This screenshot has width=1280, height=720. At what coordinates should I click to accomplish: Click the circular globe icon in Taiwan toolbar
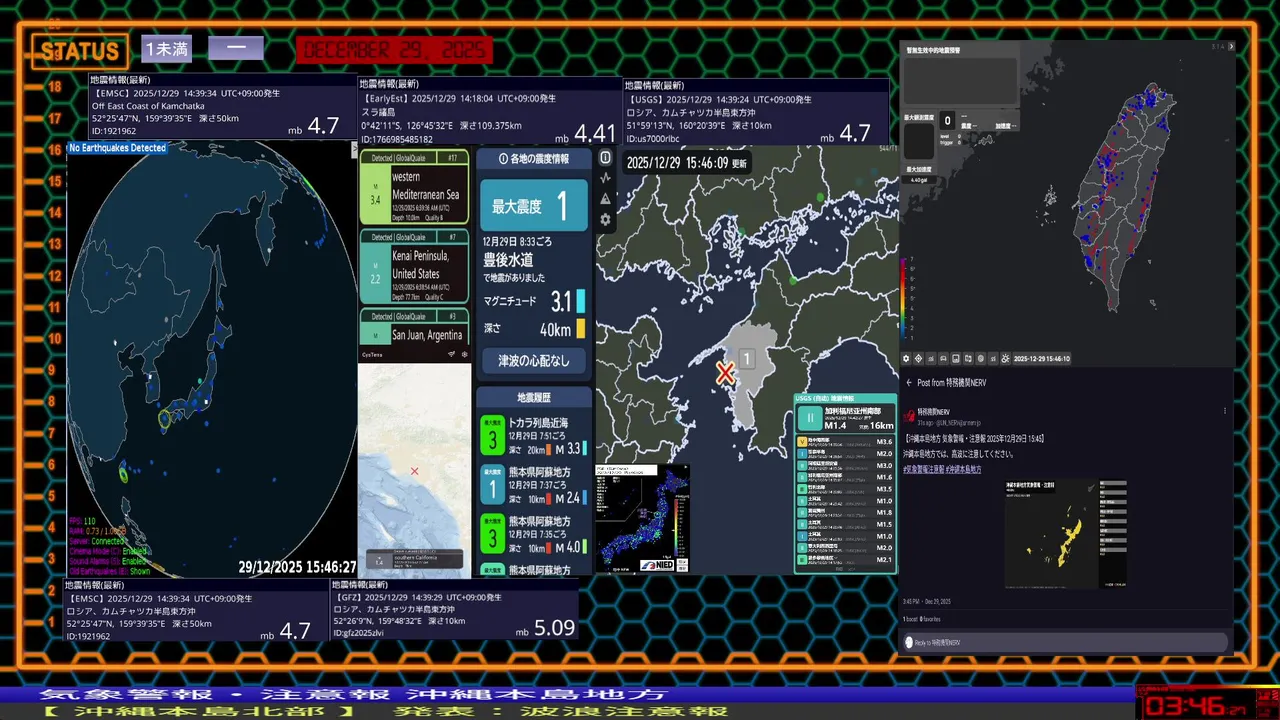pos(980,358)
